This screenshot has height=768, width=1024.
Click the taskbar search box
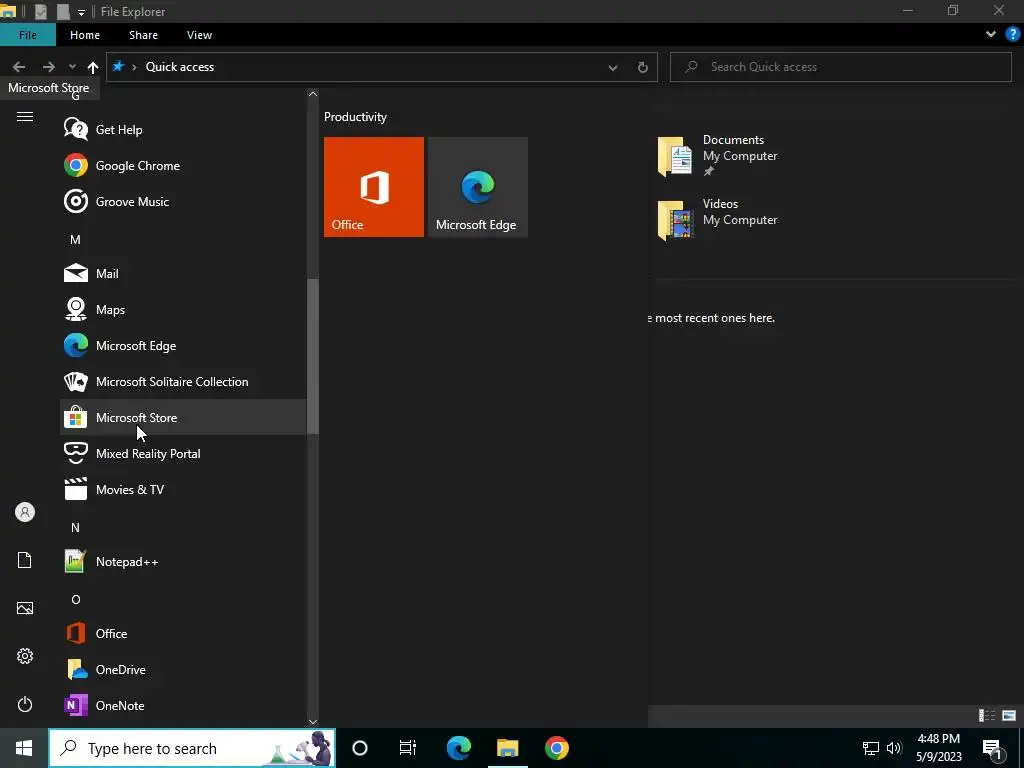pyautogui.click(x=192, y=748)
